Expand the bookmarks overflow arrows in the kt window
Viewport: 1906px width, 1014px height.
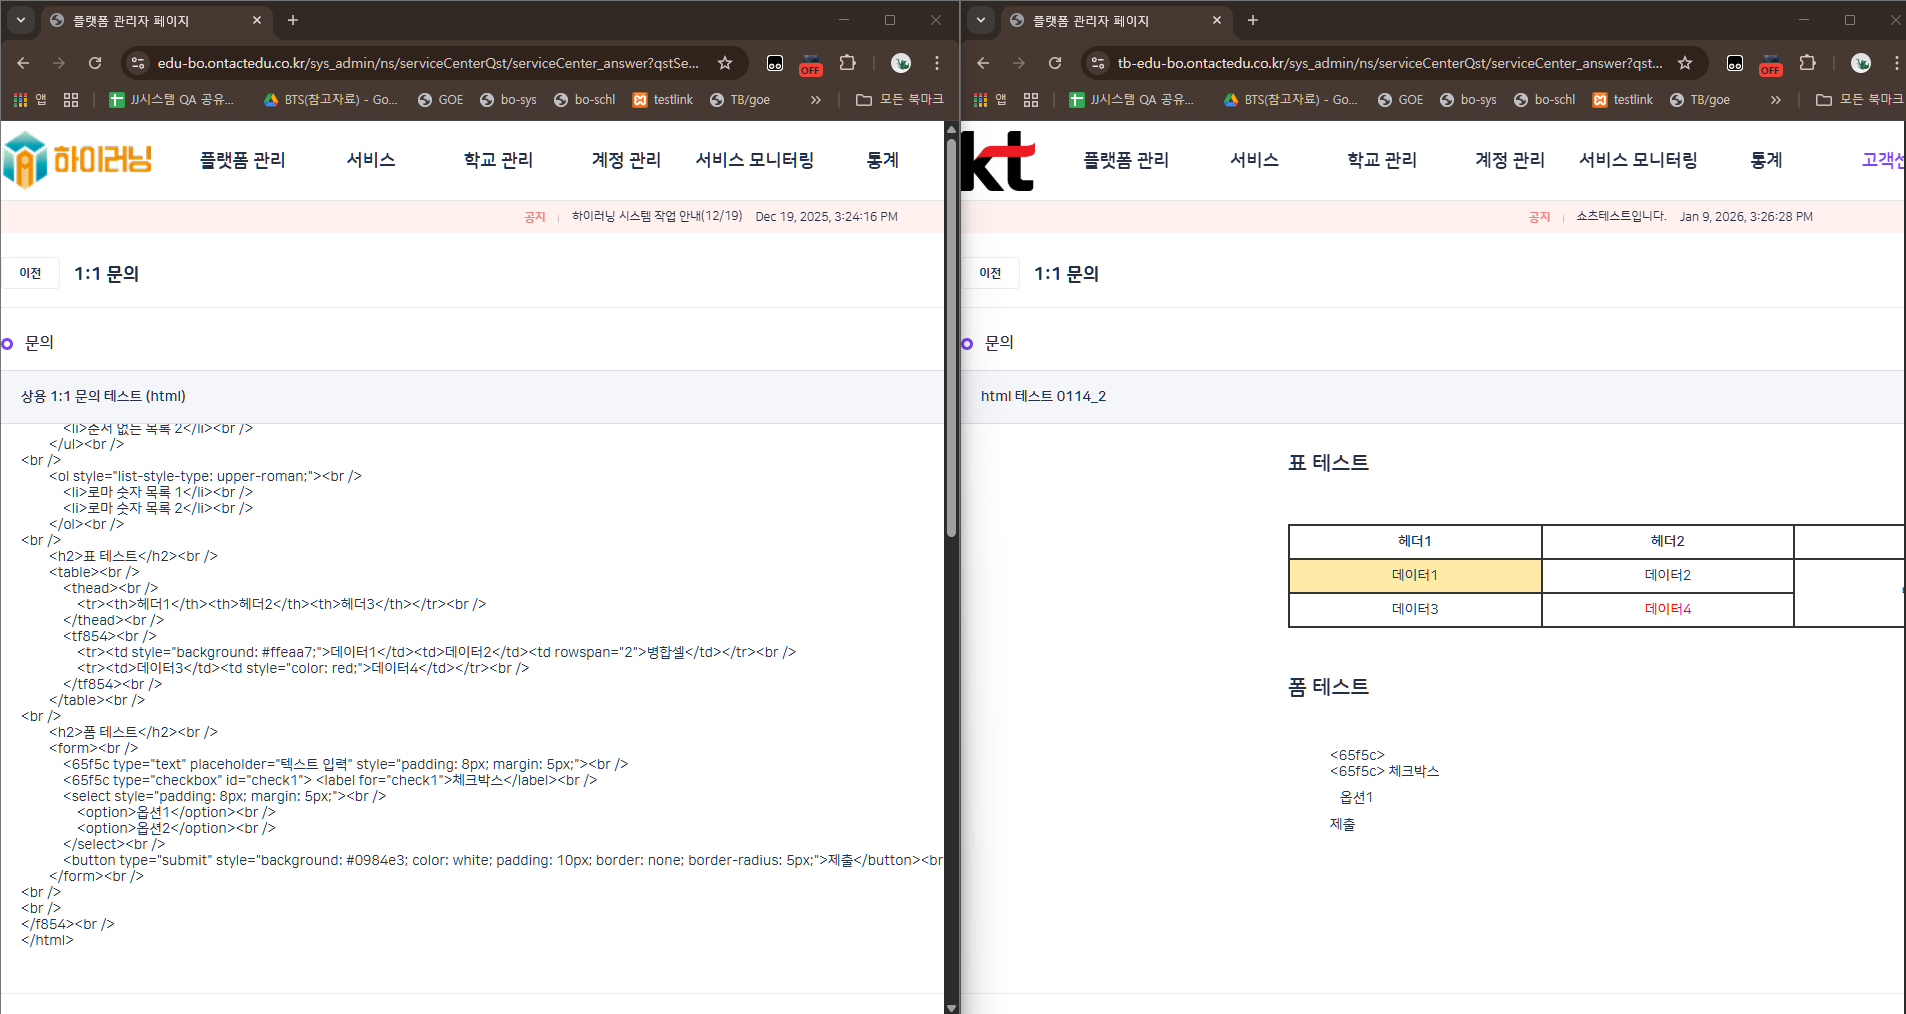tap(1775, 100)
